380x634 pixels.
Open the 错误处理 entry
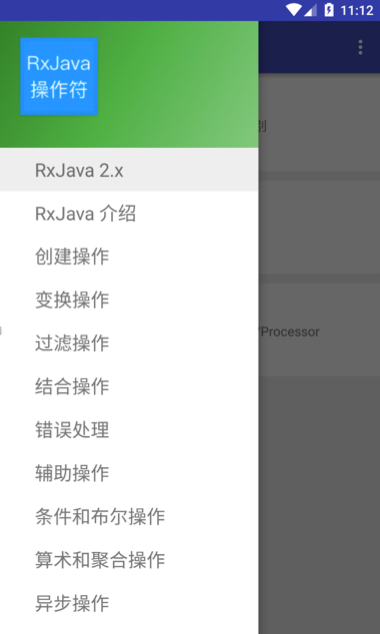click(x=129, y=429)
